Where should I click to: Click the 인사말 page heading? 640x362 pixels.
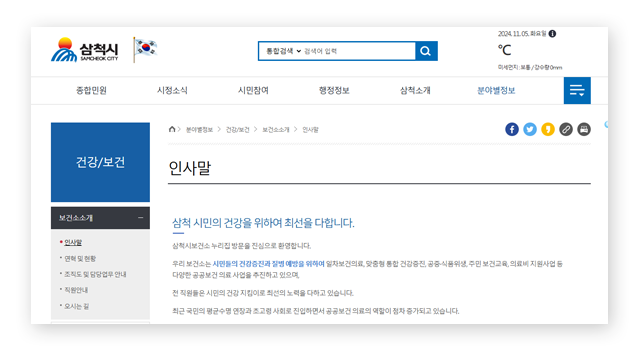[x=190, y=168]
